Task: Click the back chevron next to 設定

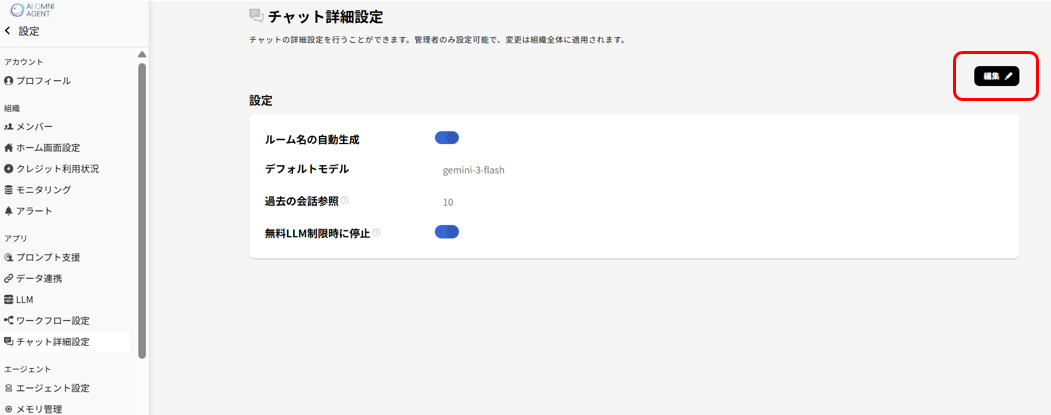Action: [x=8, y=31]
